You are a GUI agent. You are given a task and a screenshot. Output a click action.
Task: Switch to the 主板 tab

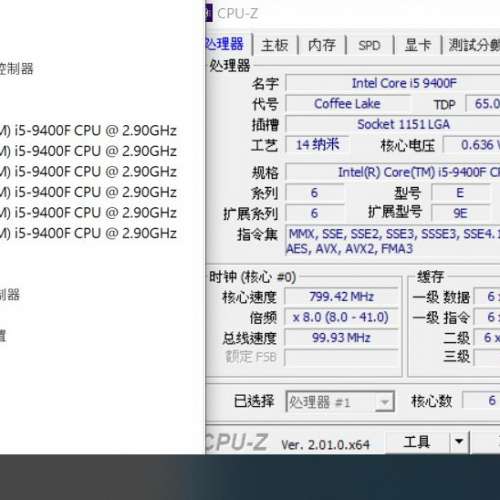(275, 45)
